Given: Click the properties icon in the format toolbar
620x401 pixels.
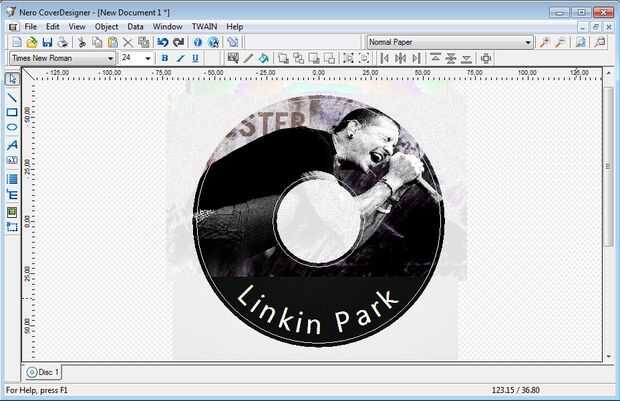Looking at the screenshot, I should (x=233, y=59).
